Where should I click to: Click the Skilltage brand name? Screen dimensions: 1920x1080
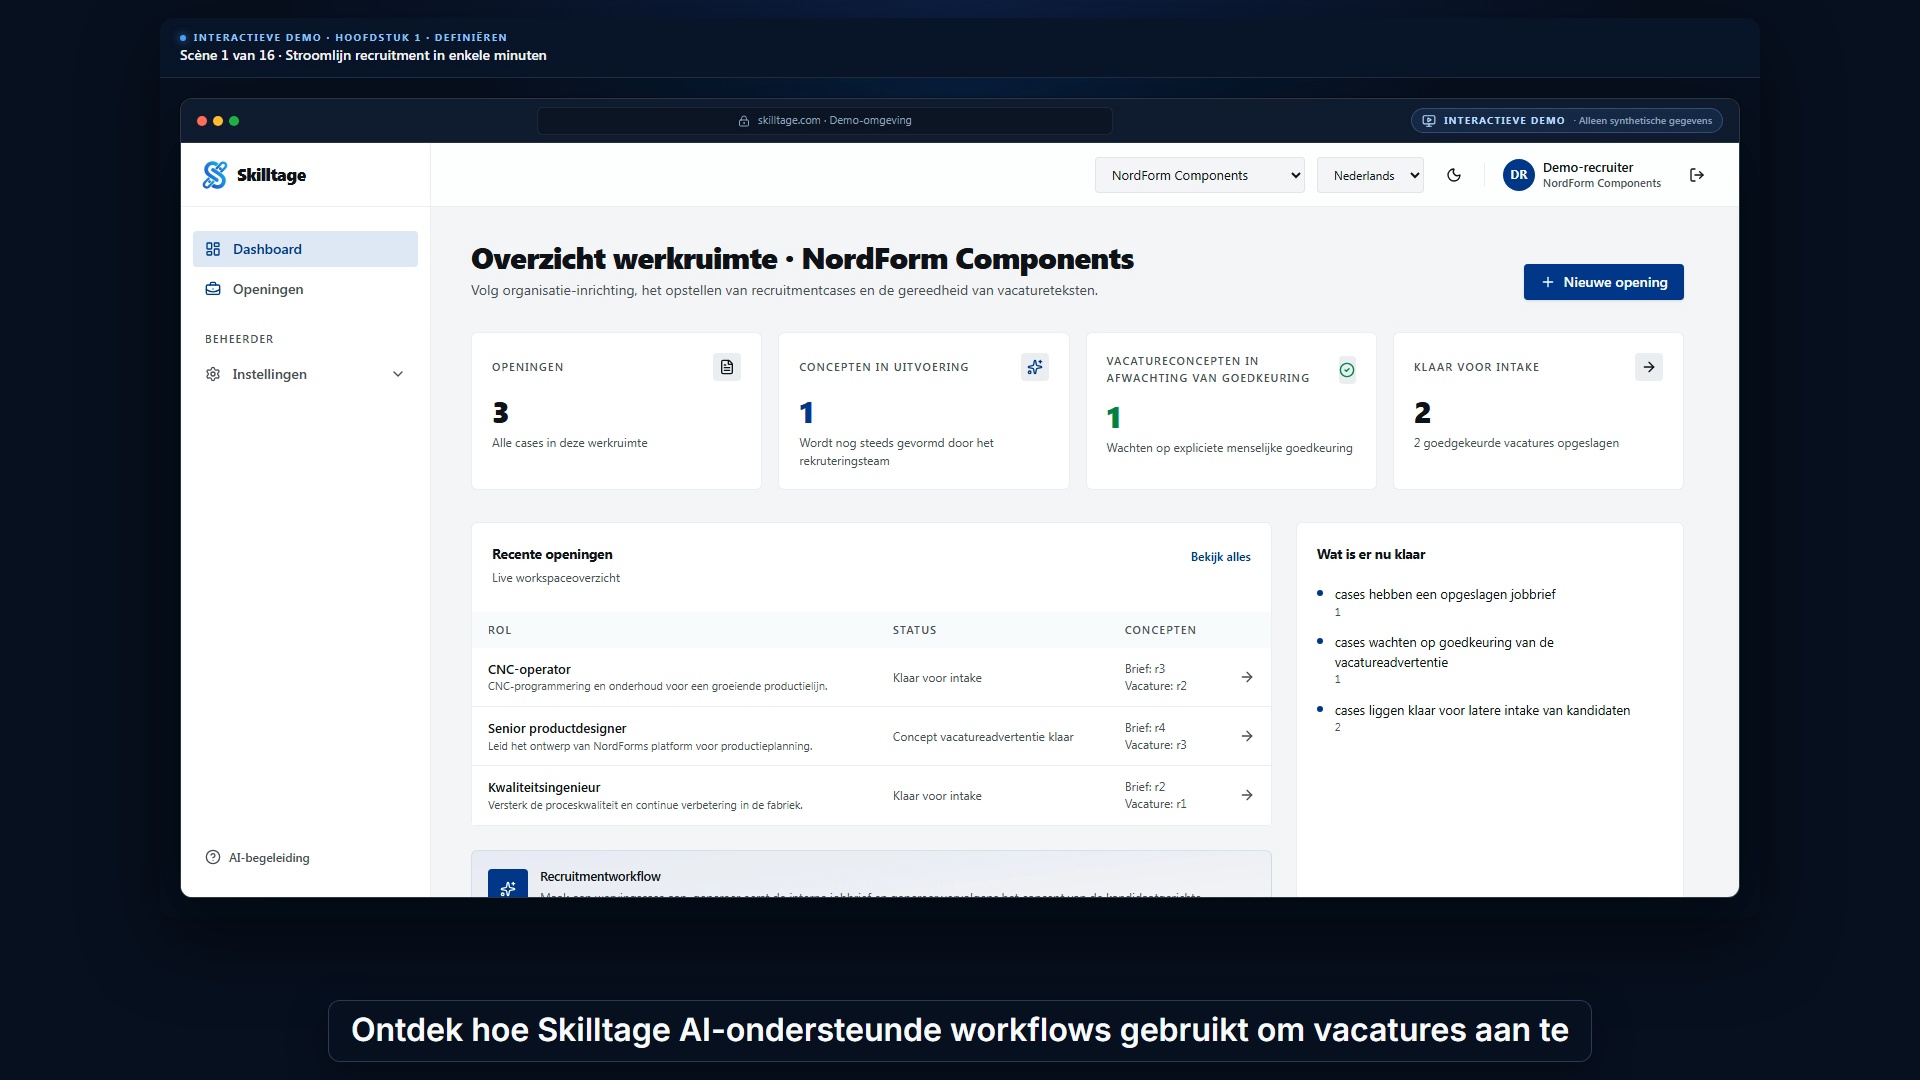click(271, 175)
